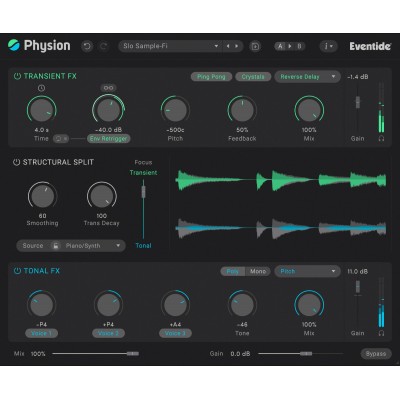400x400 pixels.
Task: Click the 0.0 dB global gain value
Action: [x=240, y=354]
